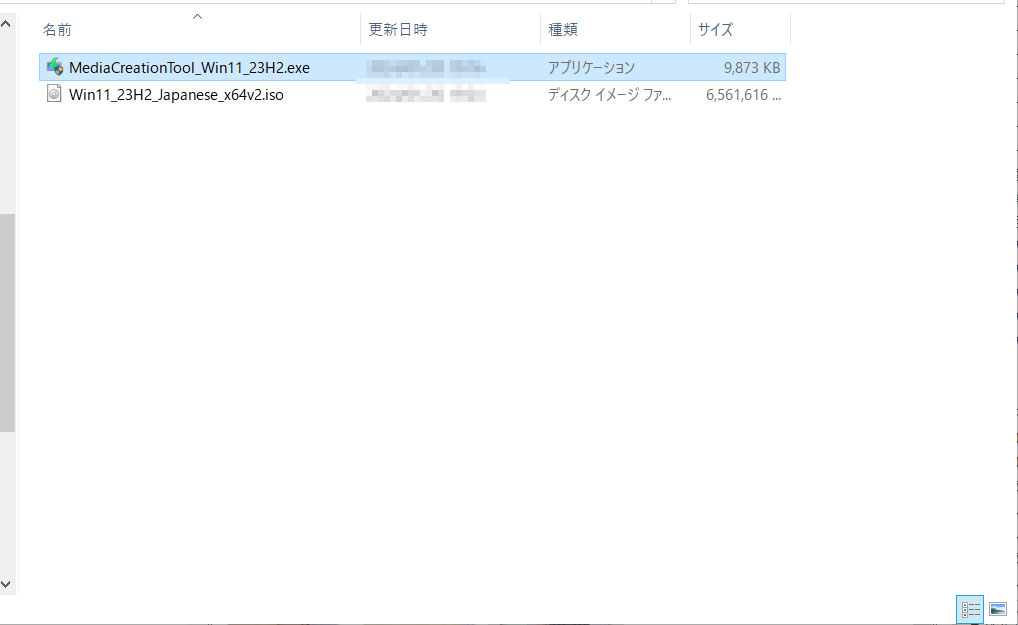Image resolution: width=1018 pixels, height=625 pixels.
Task: Click the sort direction arrow above 名前
Action: 197,16
